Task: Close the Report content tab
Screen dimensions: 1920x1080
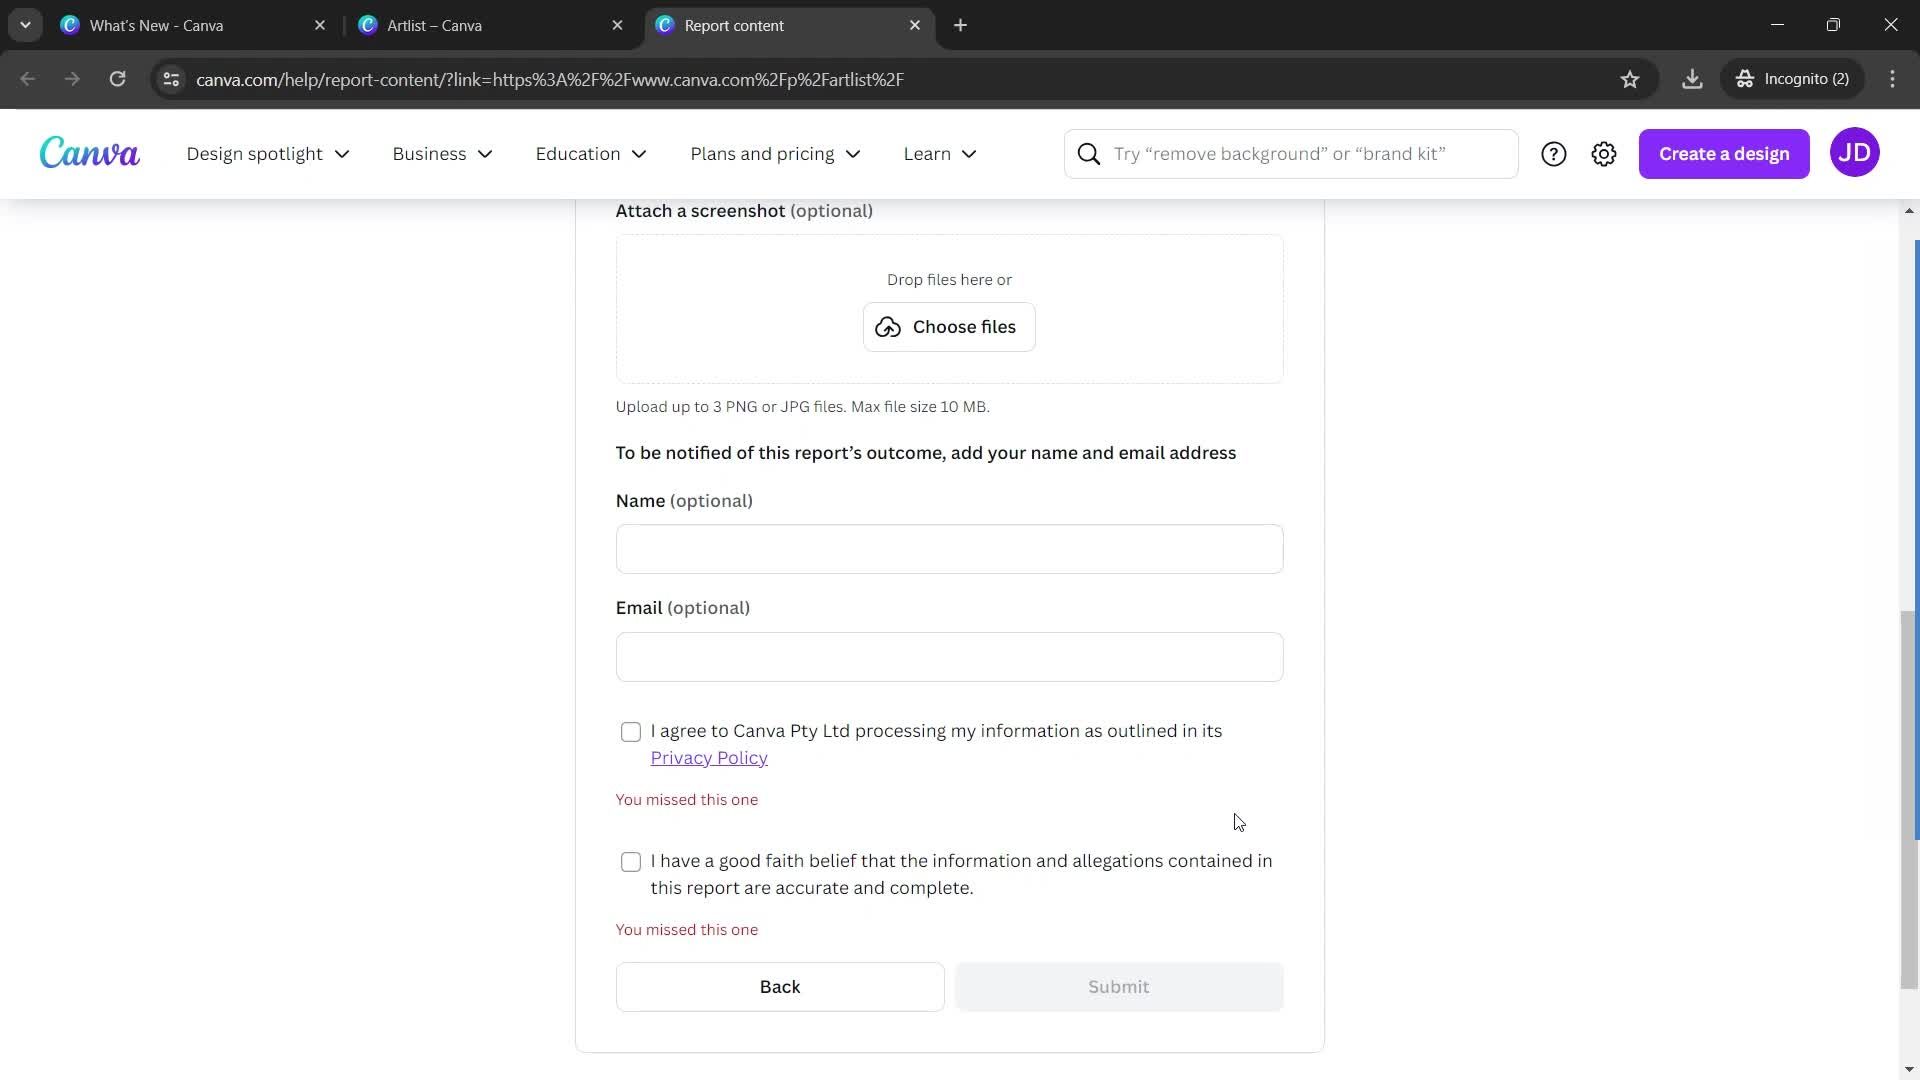Action: click(x=914, y=25)
